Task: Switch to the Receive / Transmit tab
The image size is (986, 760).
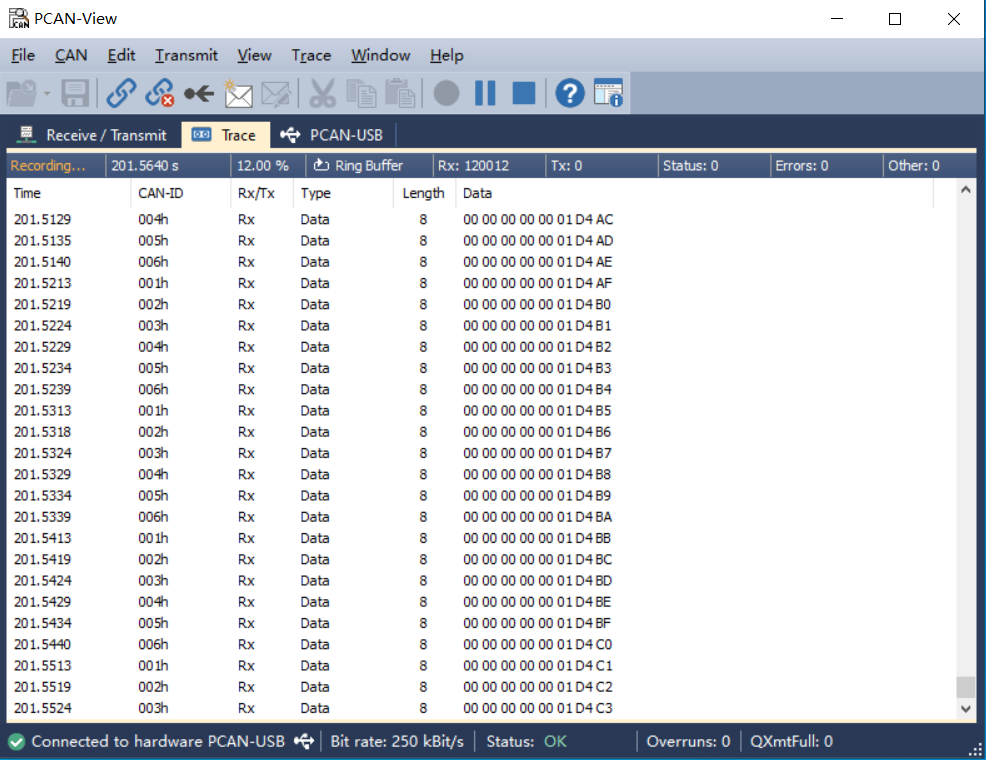Action: (93, 135)
